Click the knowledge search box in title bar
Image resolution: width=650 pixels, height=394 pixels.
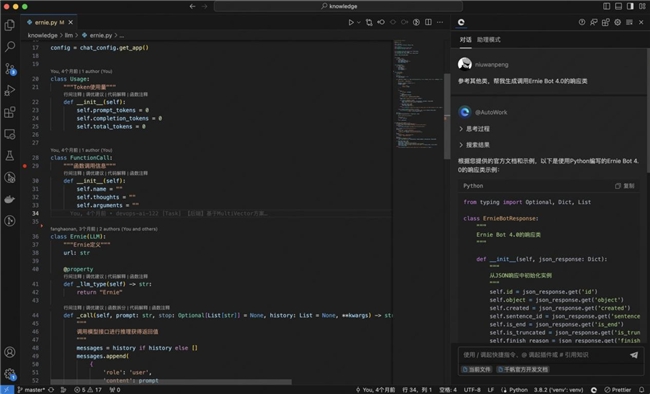tap(338, 6)
